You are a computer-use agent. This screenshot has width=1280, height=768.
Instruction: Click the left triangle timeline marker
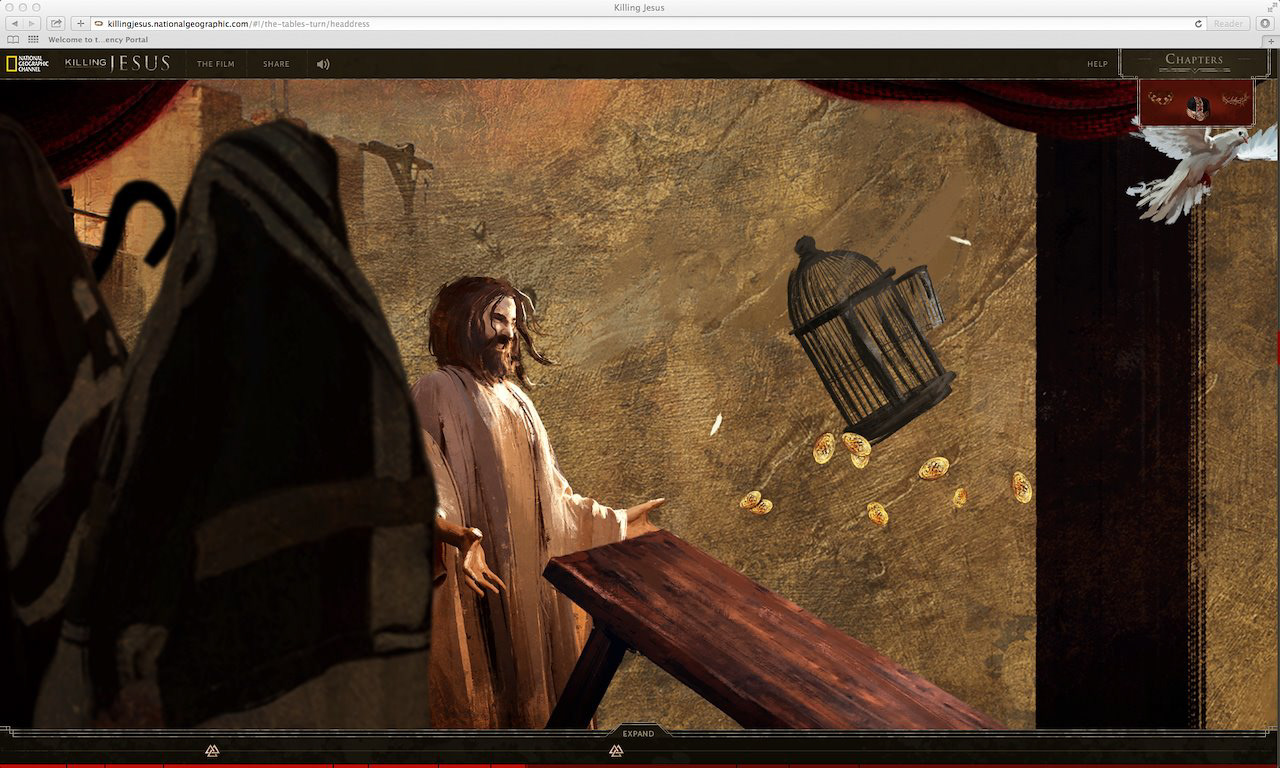[x=211, y=750]
